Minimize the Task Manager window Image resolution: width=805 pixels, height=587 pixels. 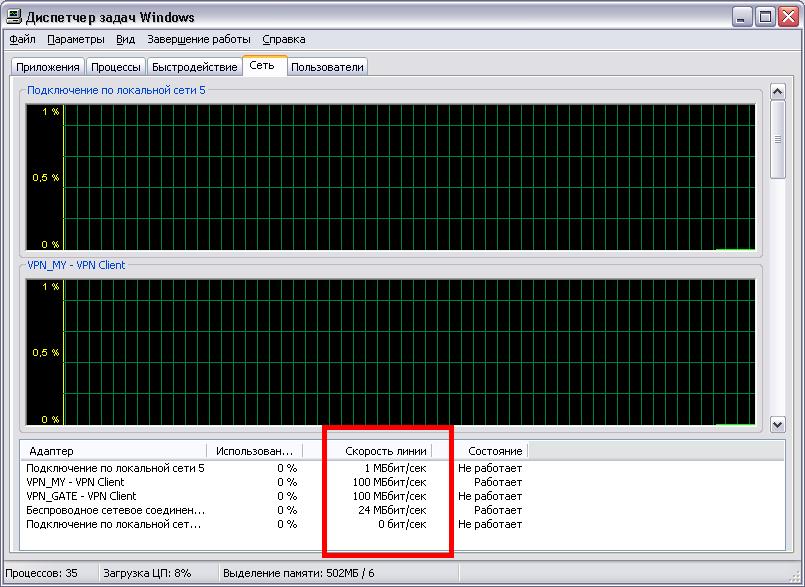(740, 17)
